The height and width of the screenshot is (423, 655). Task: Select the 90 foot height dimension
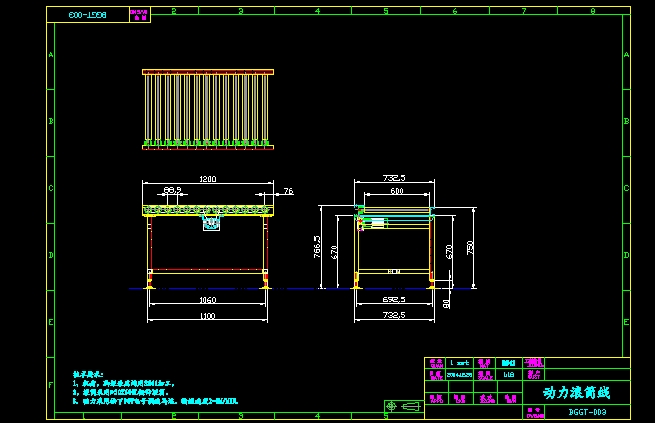(x=446, y=304)
